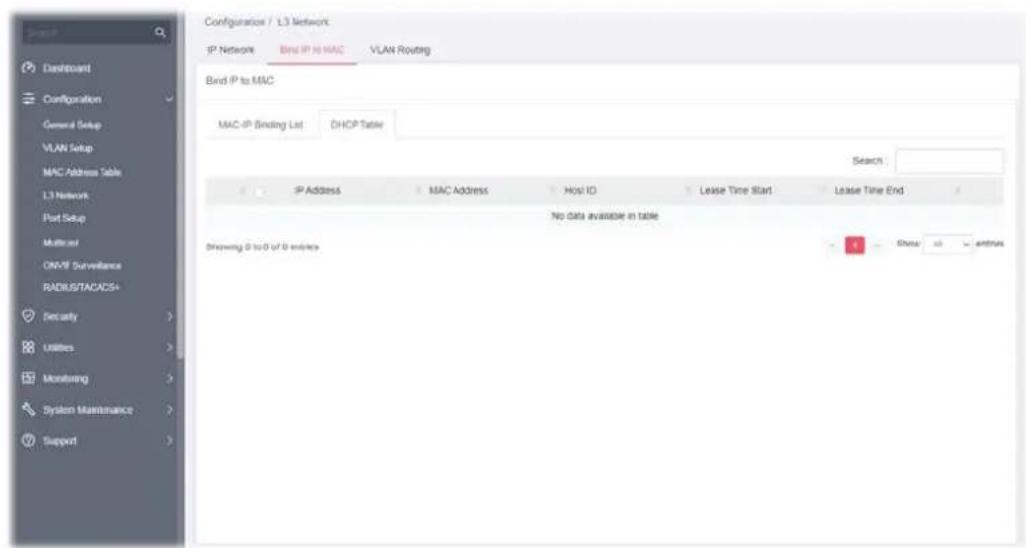Viewport: 1026px width, 548px height.
Task: Sort by IP Address column header
Action: tap(317, 191)
